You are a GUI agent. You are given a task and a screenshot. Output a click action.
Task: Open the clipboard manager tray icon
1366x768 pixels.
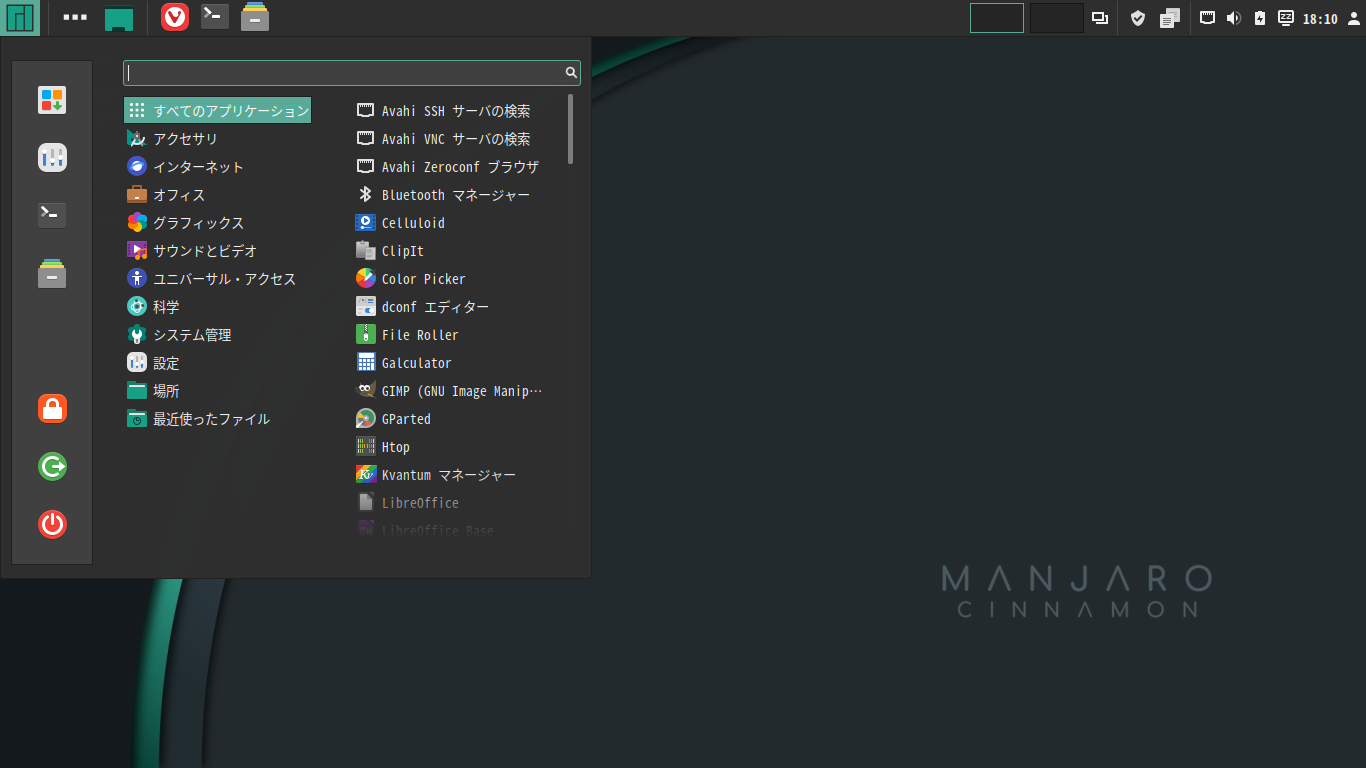pos(1170,18)
